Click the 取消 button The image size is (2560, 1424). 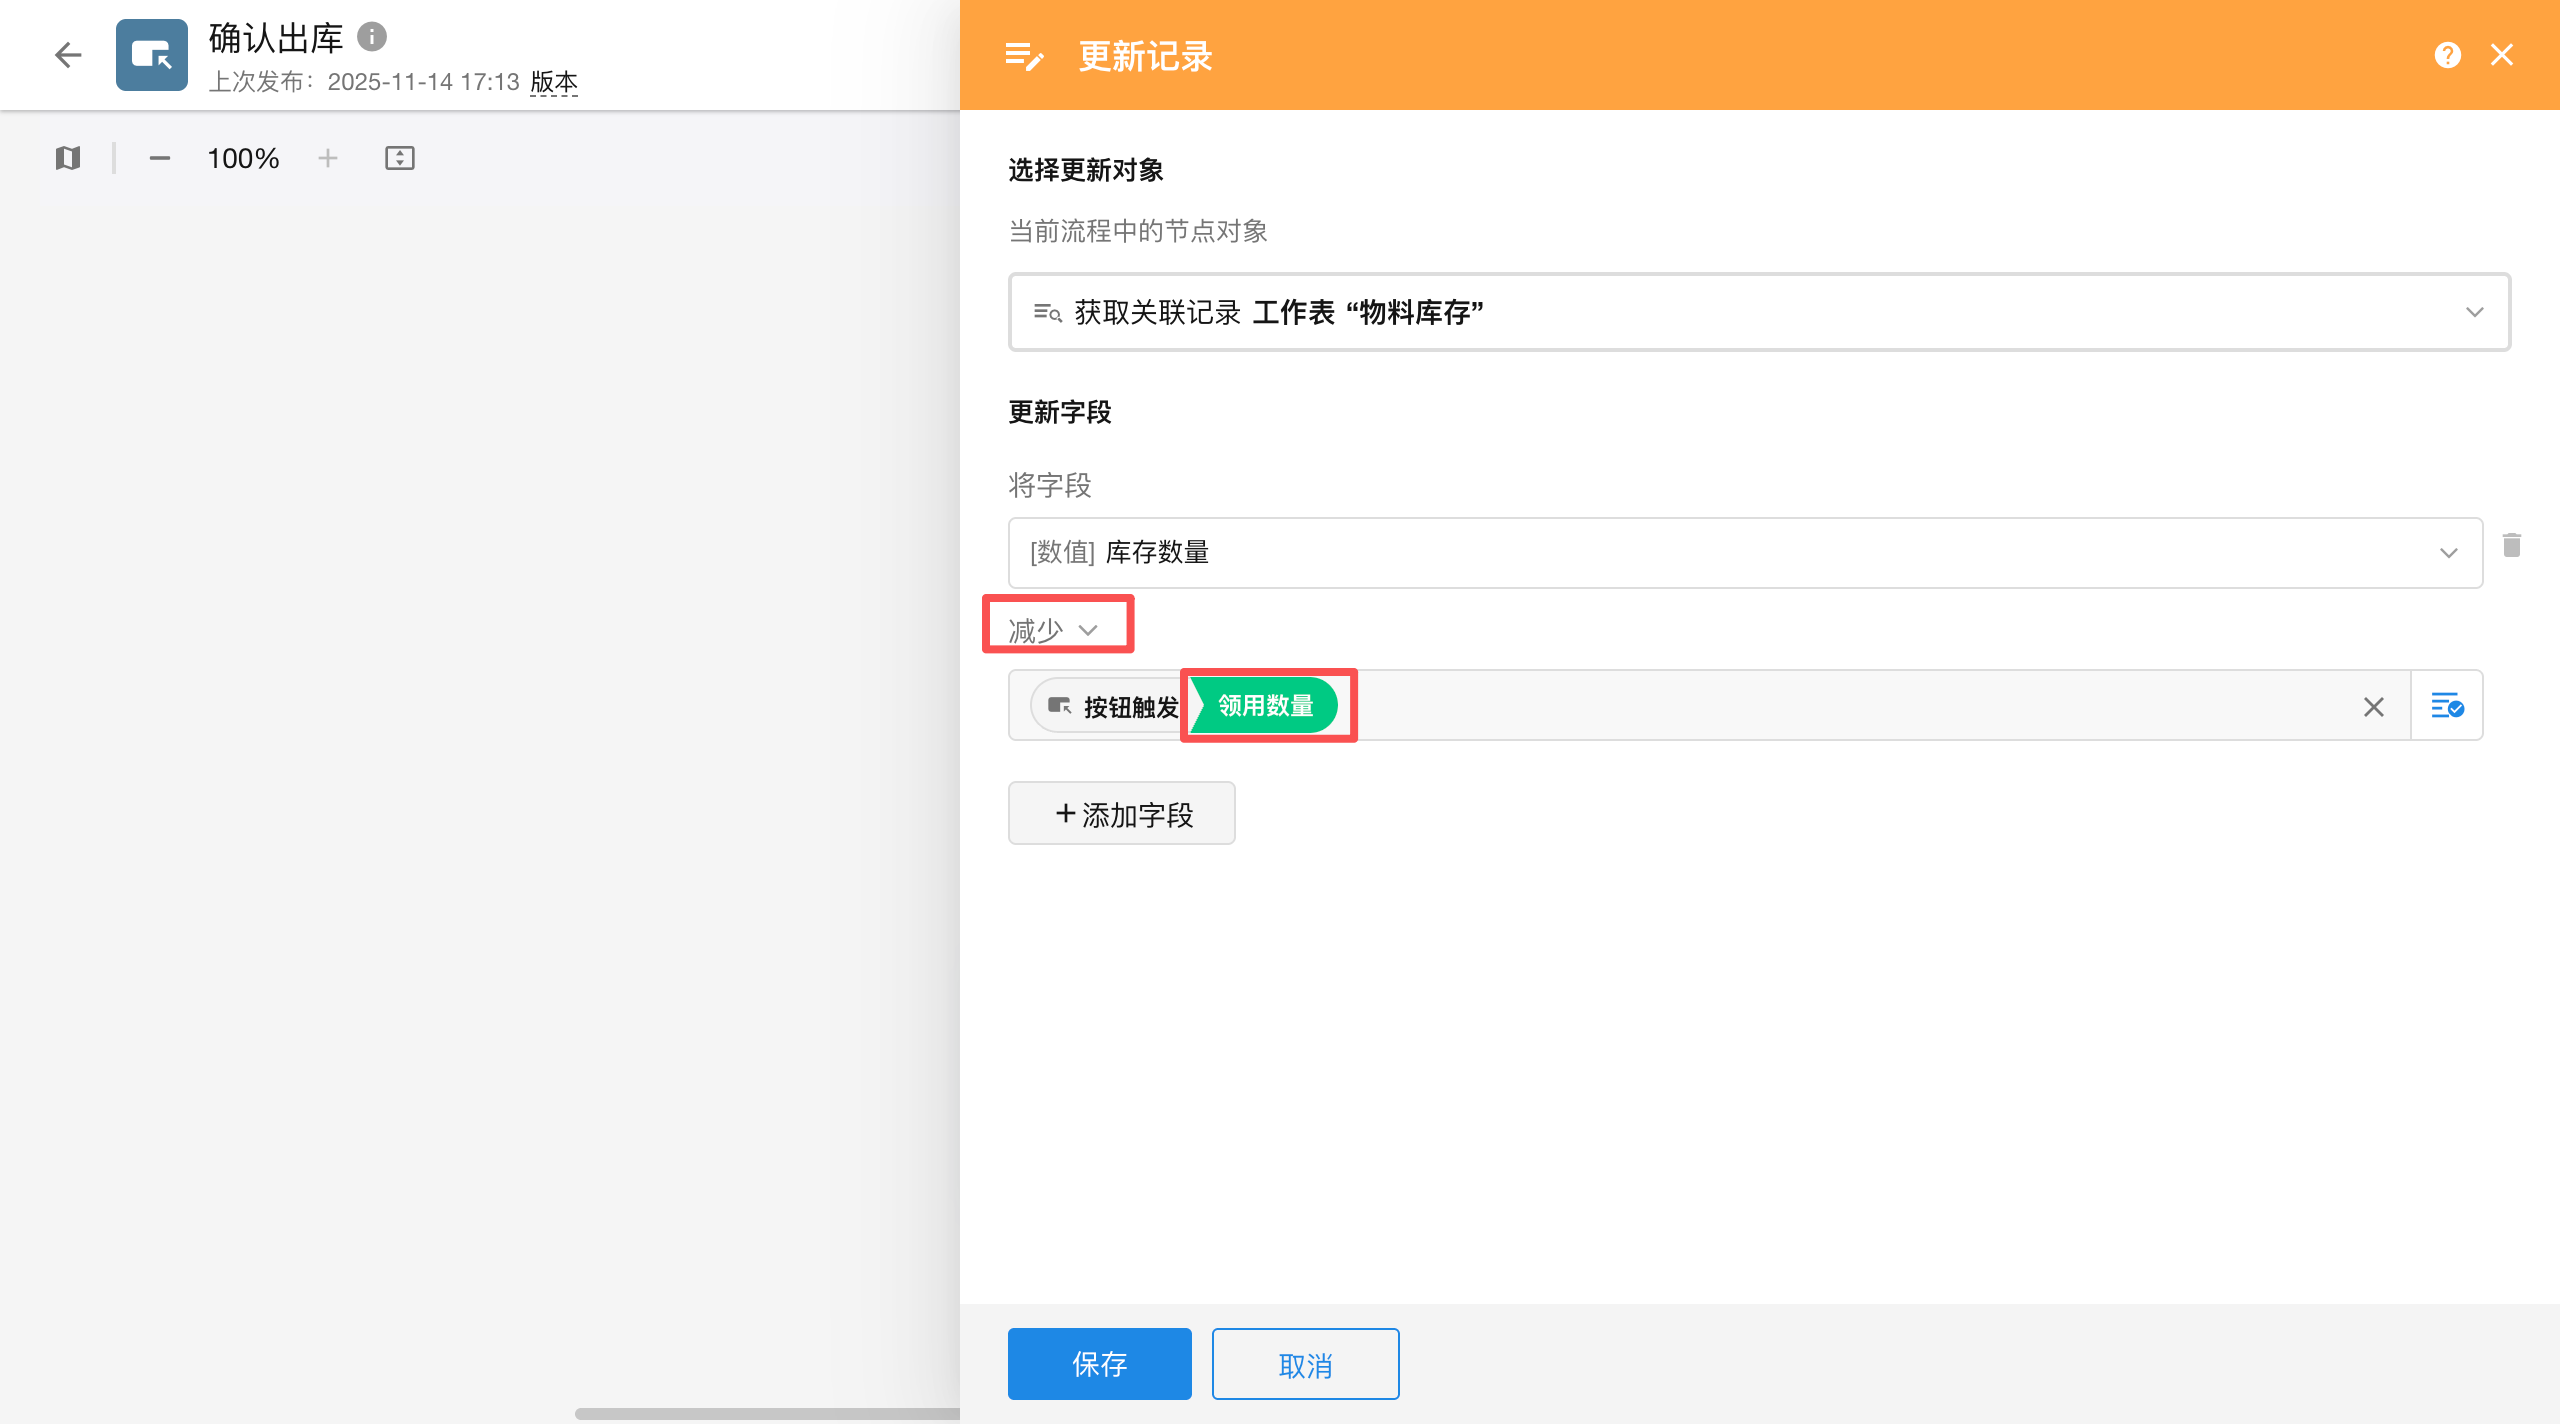[1306, 1364]
